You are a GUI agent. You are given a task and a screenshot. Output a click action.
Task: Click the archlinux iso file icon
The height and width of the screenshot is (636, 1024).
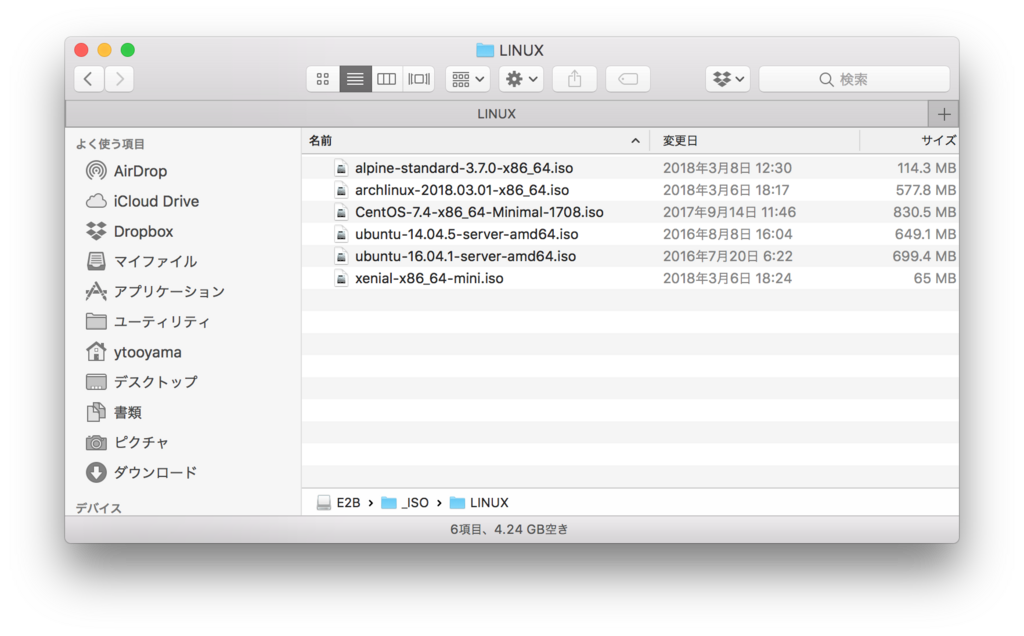click(x=340, y=190)
